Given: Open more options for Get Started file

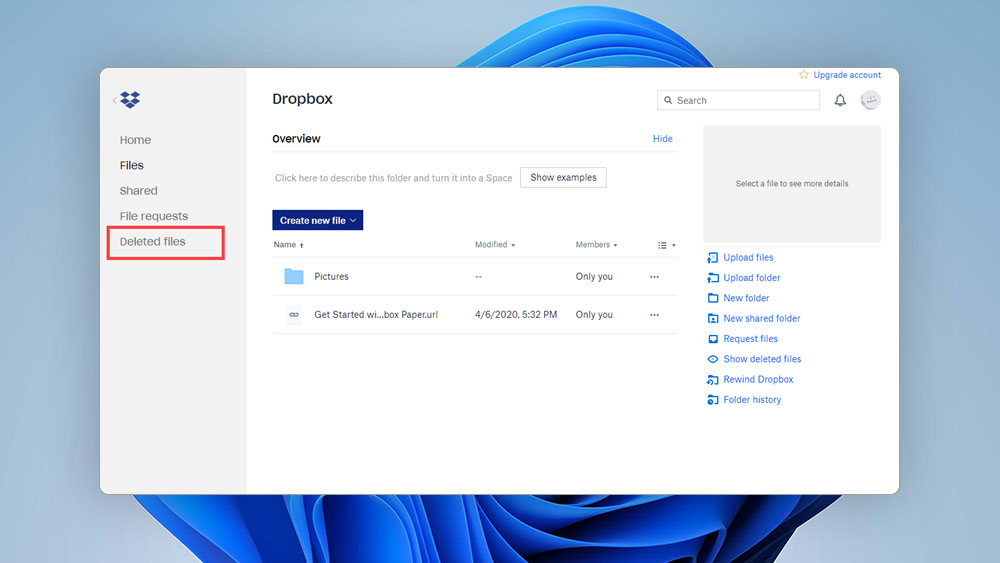Looking at the screenshot, I should pos(654,315).
